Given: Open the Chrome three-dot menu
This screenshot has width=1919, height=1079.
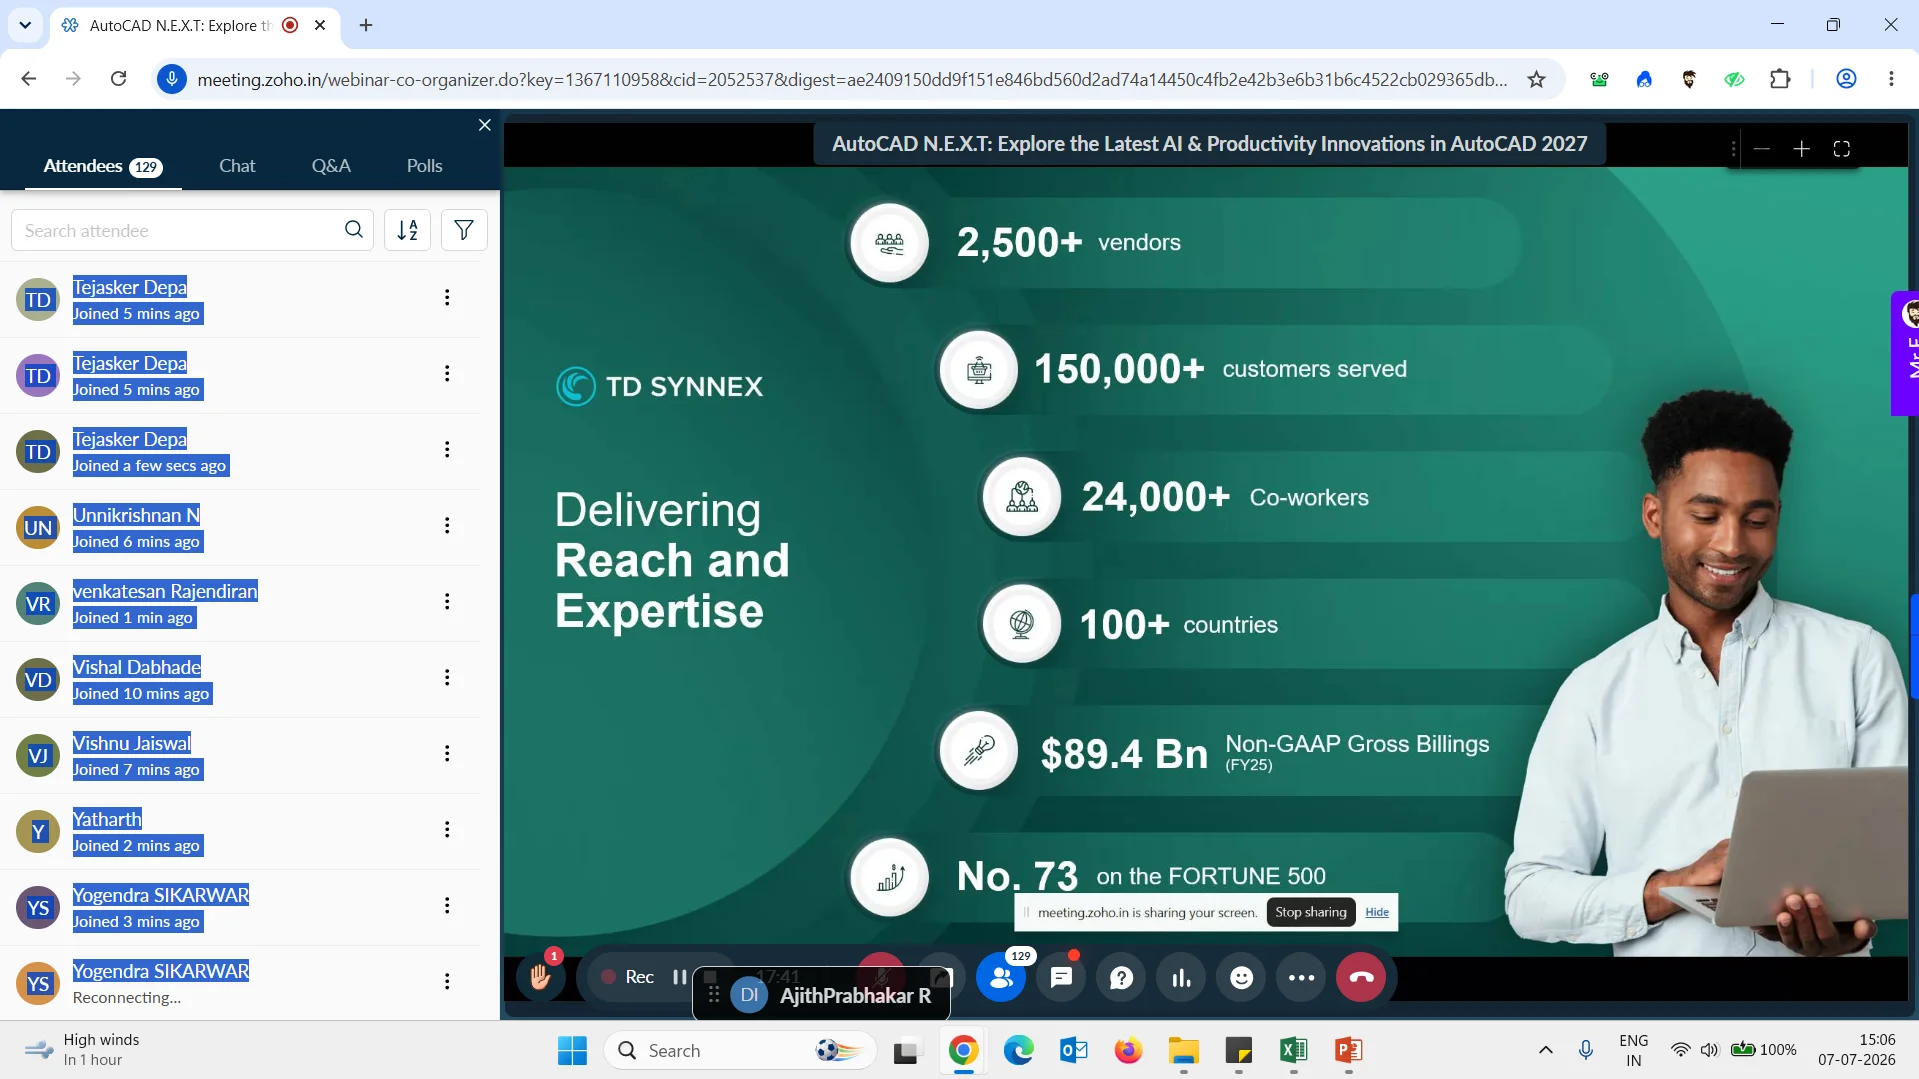Looking at the screenshot, I should pos(1891,79).
